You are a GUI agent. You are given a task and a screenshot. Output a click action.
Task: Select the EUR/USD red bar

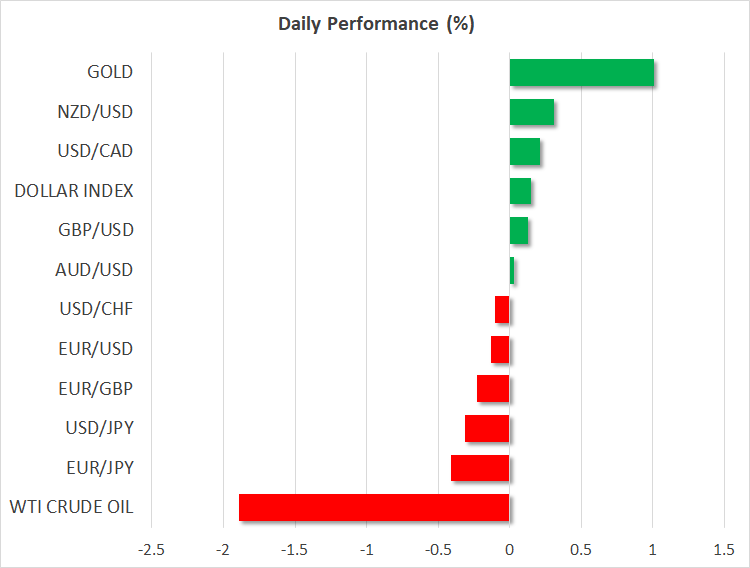(x=500, y=350)
